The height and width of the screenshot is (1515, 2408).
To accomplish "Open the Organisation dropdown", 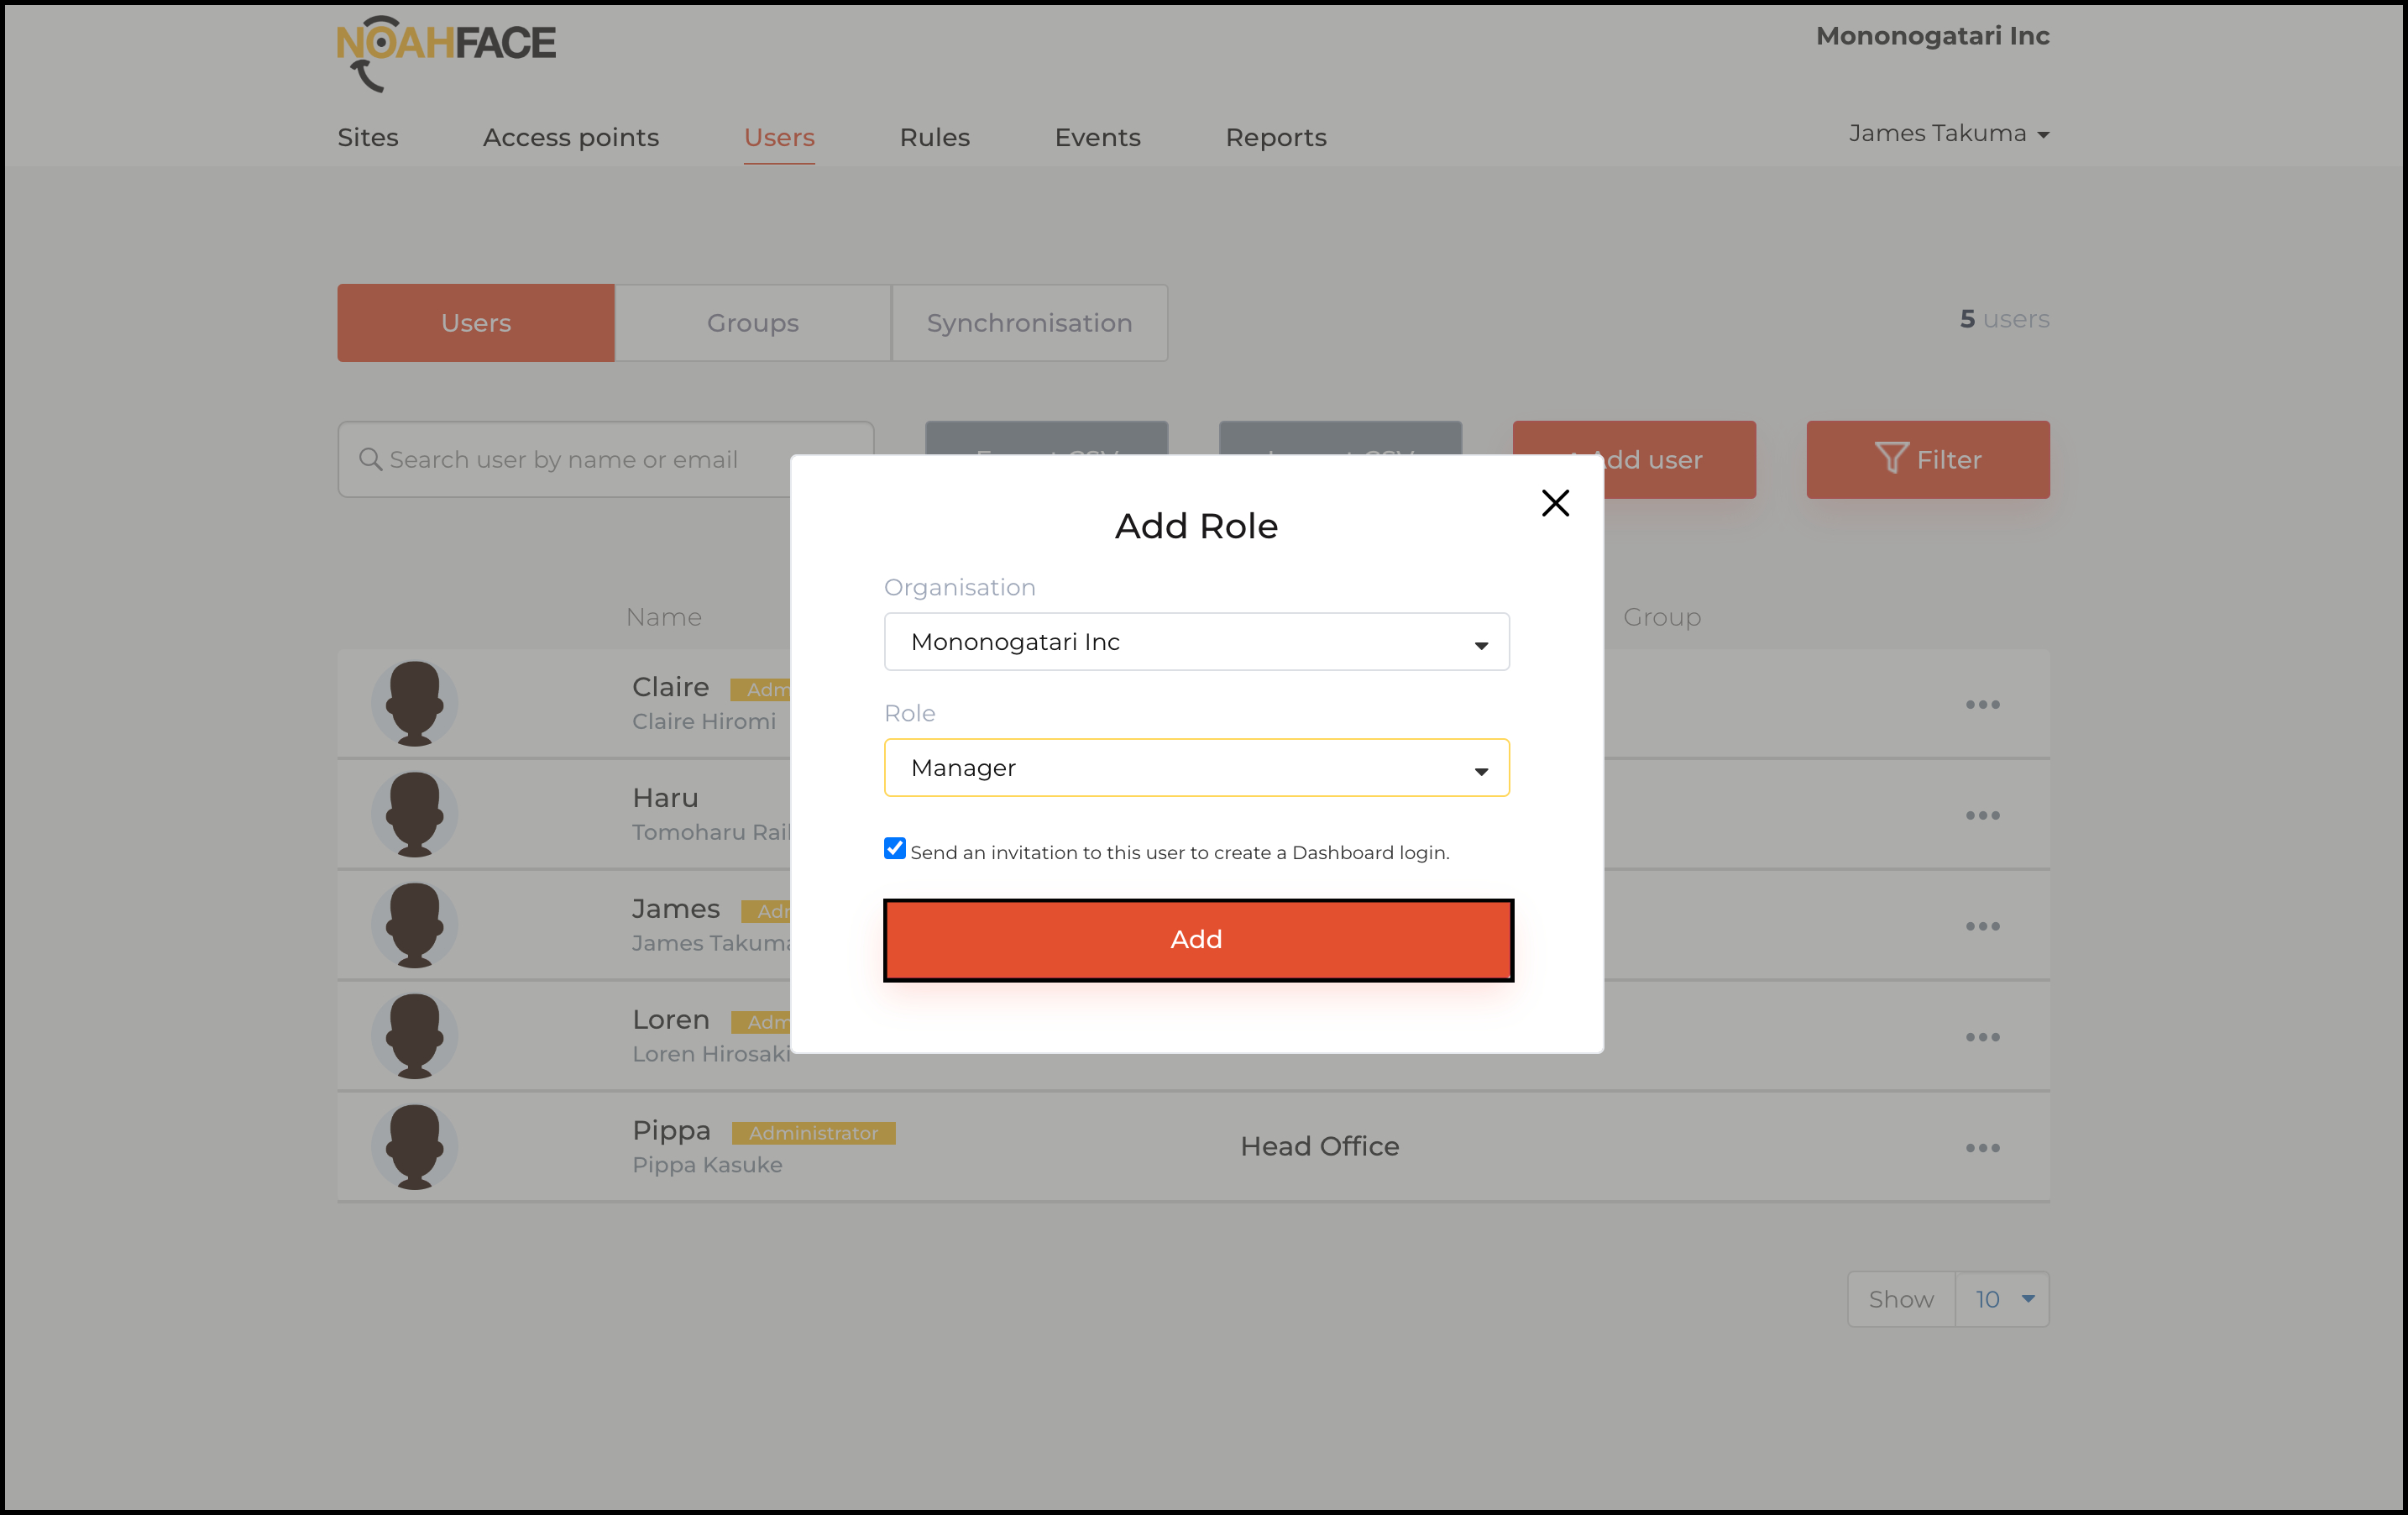I will [1196, 642].
